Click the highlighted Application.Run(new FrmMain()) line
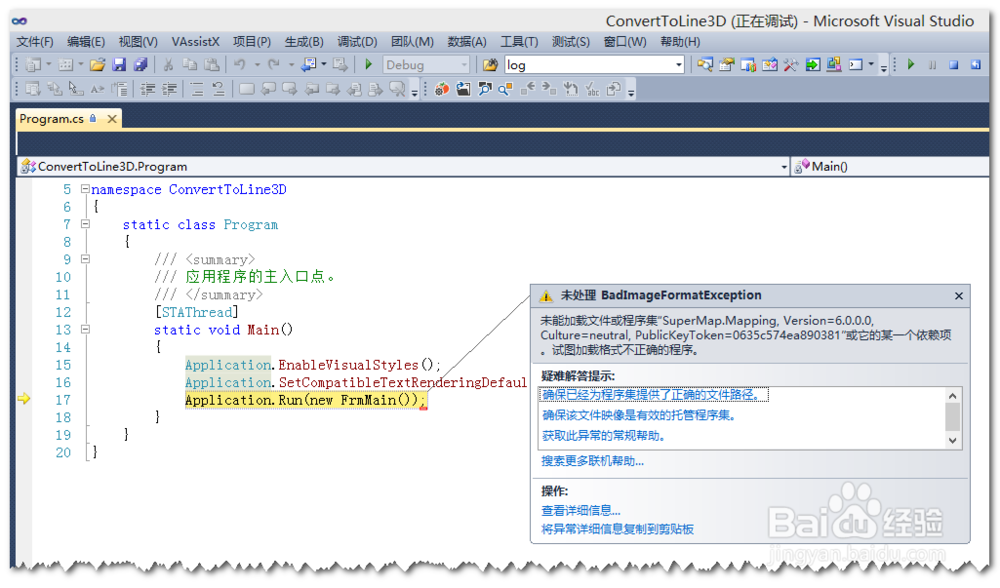Image resolution: width=1000 pixels, height=588 pixels. click(305, 400)
